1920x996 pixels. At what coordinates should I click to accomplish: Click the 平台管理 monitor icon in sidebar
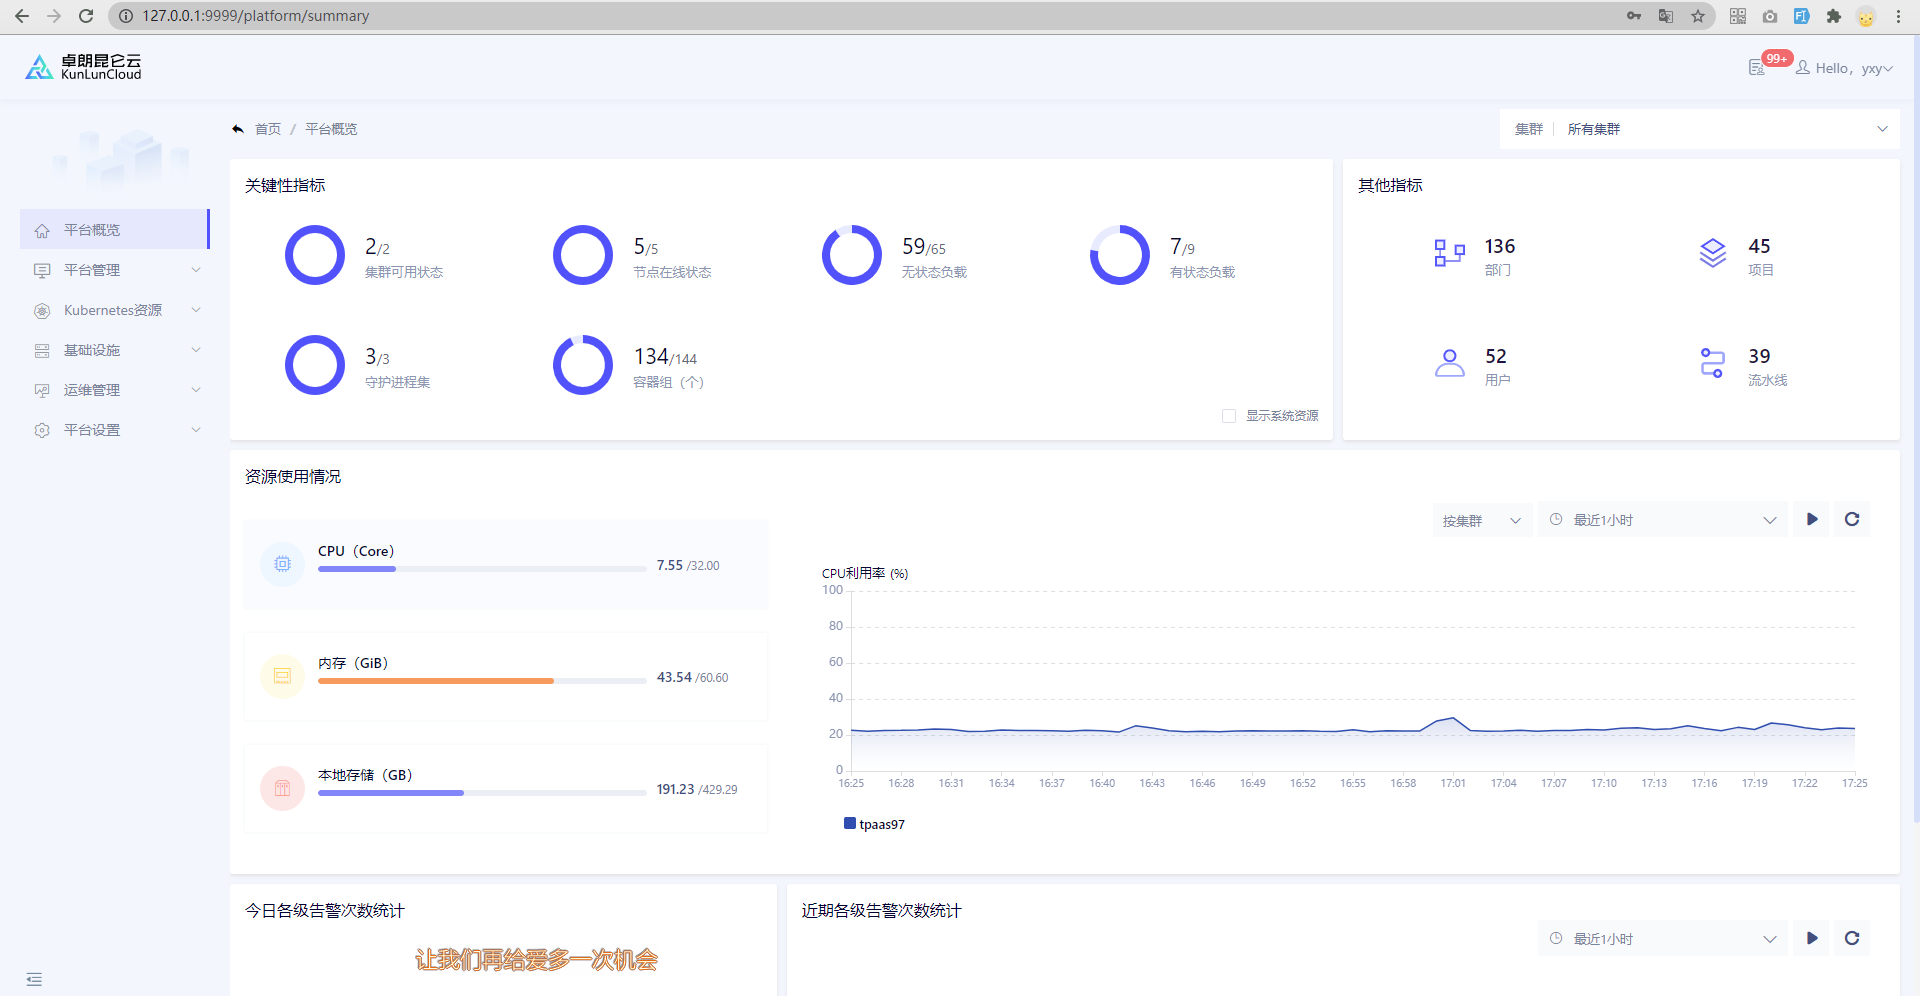click(42, 271)
